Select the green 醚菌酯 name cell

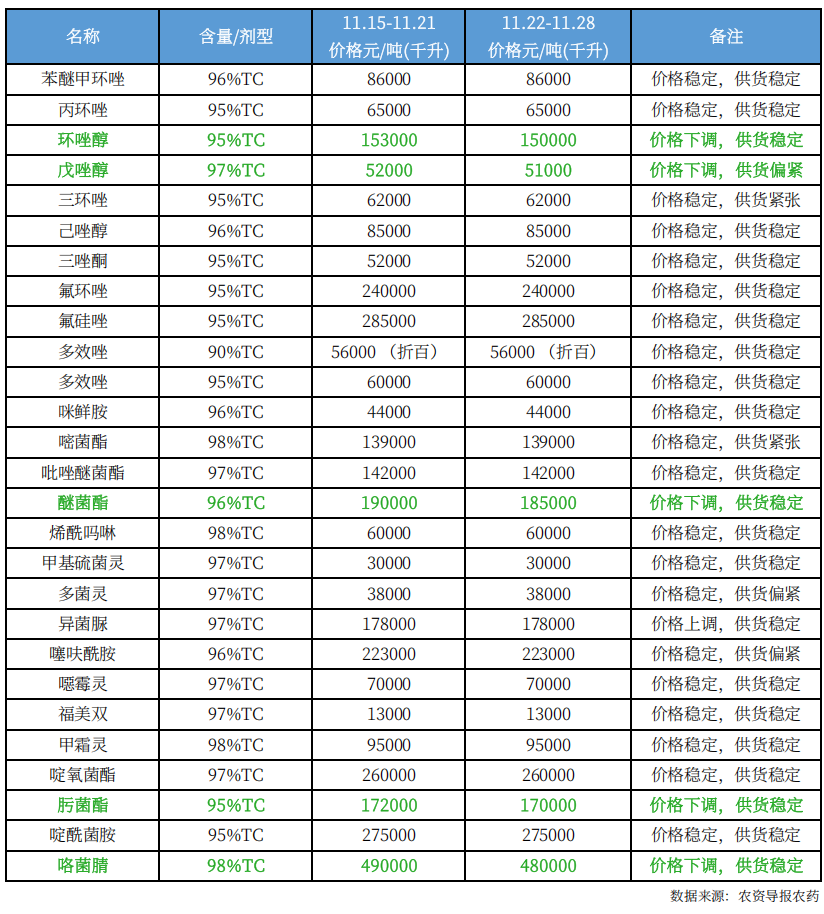tap(82, 502)
